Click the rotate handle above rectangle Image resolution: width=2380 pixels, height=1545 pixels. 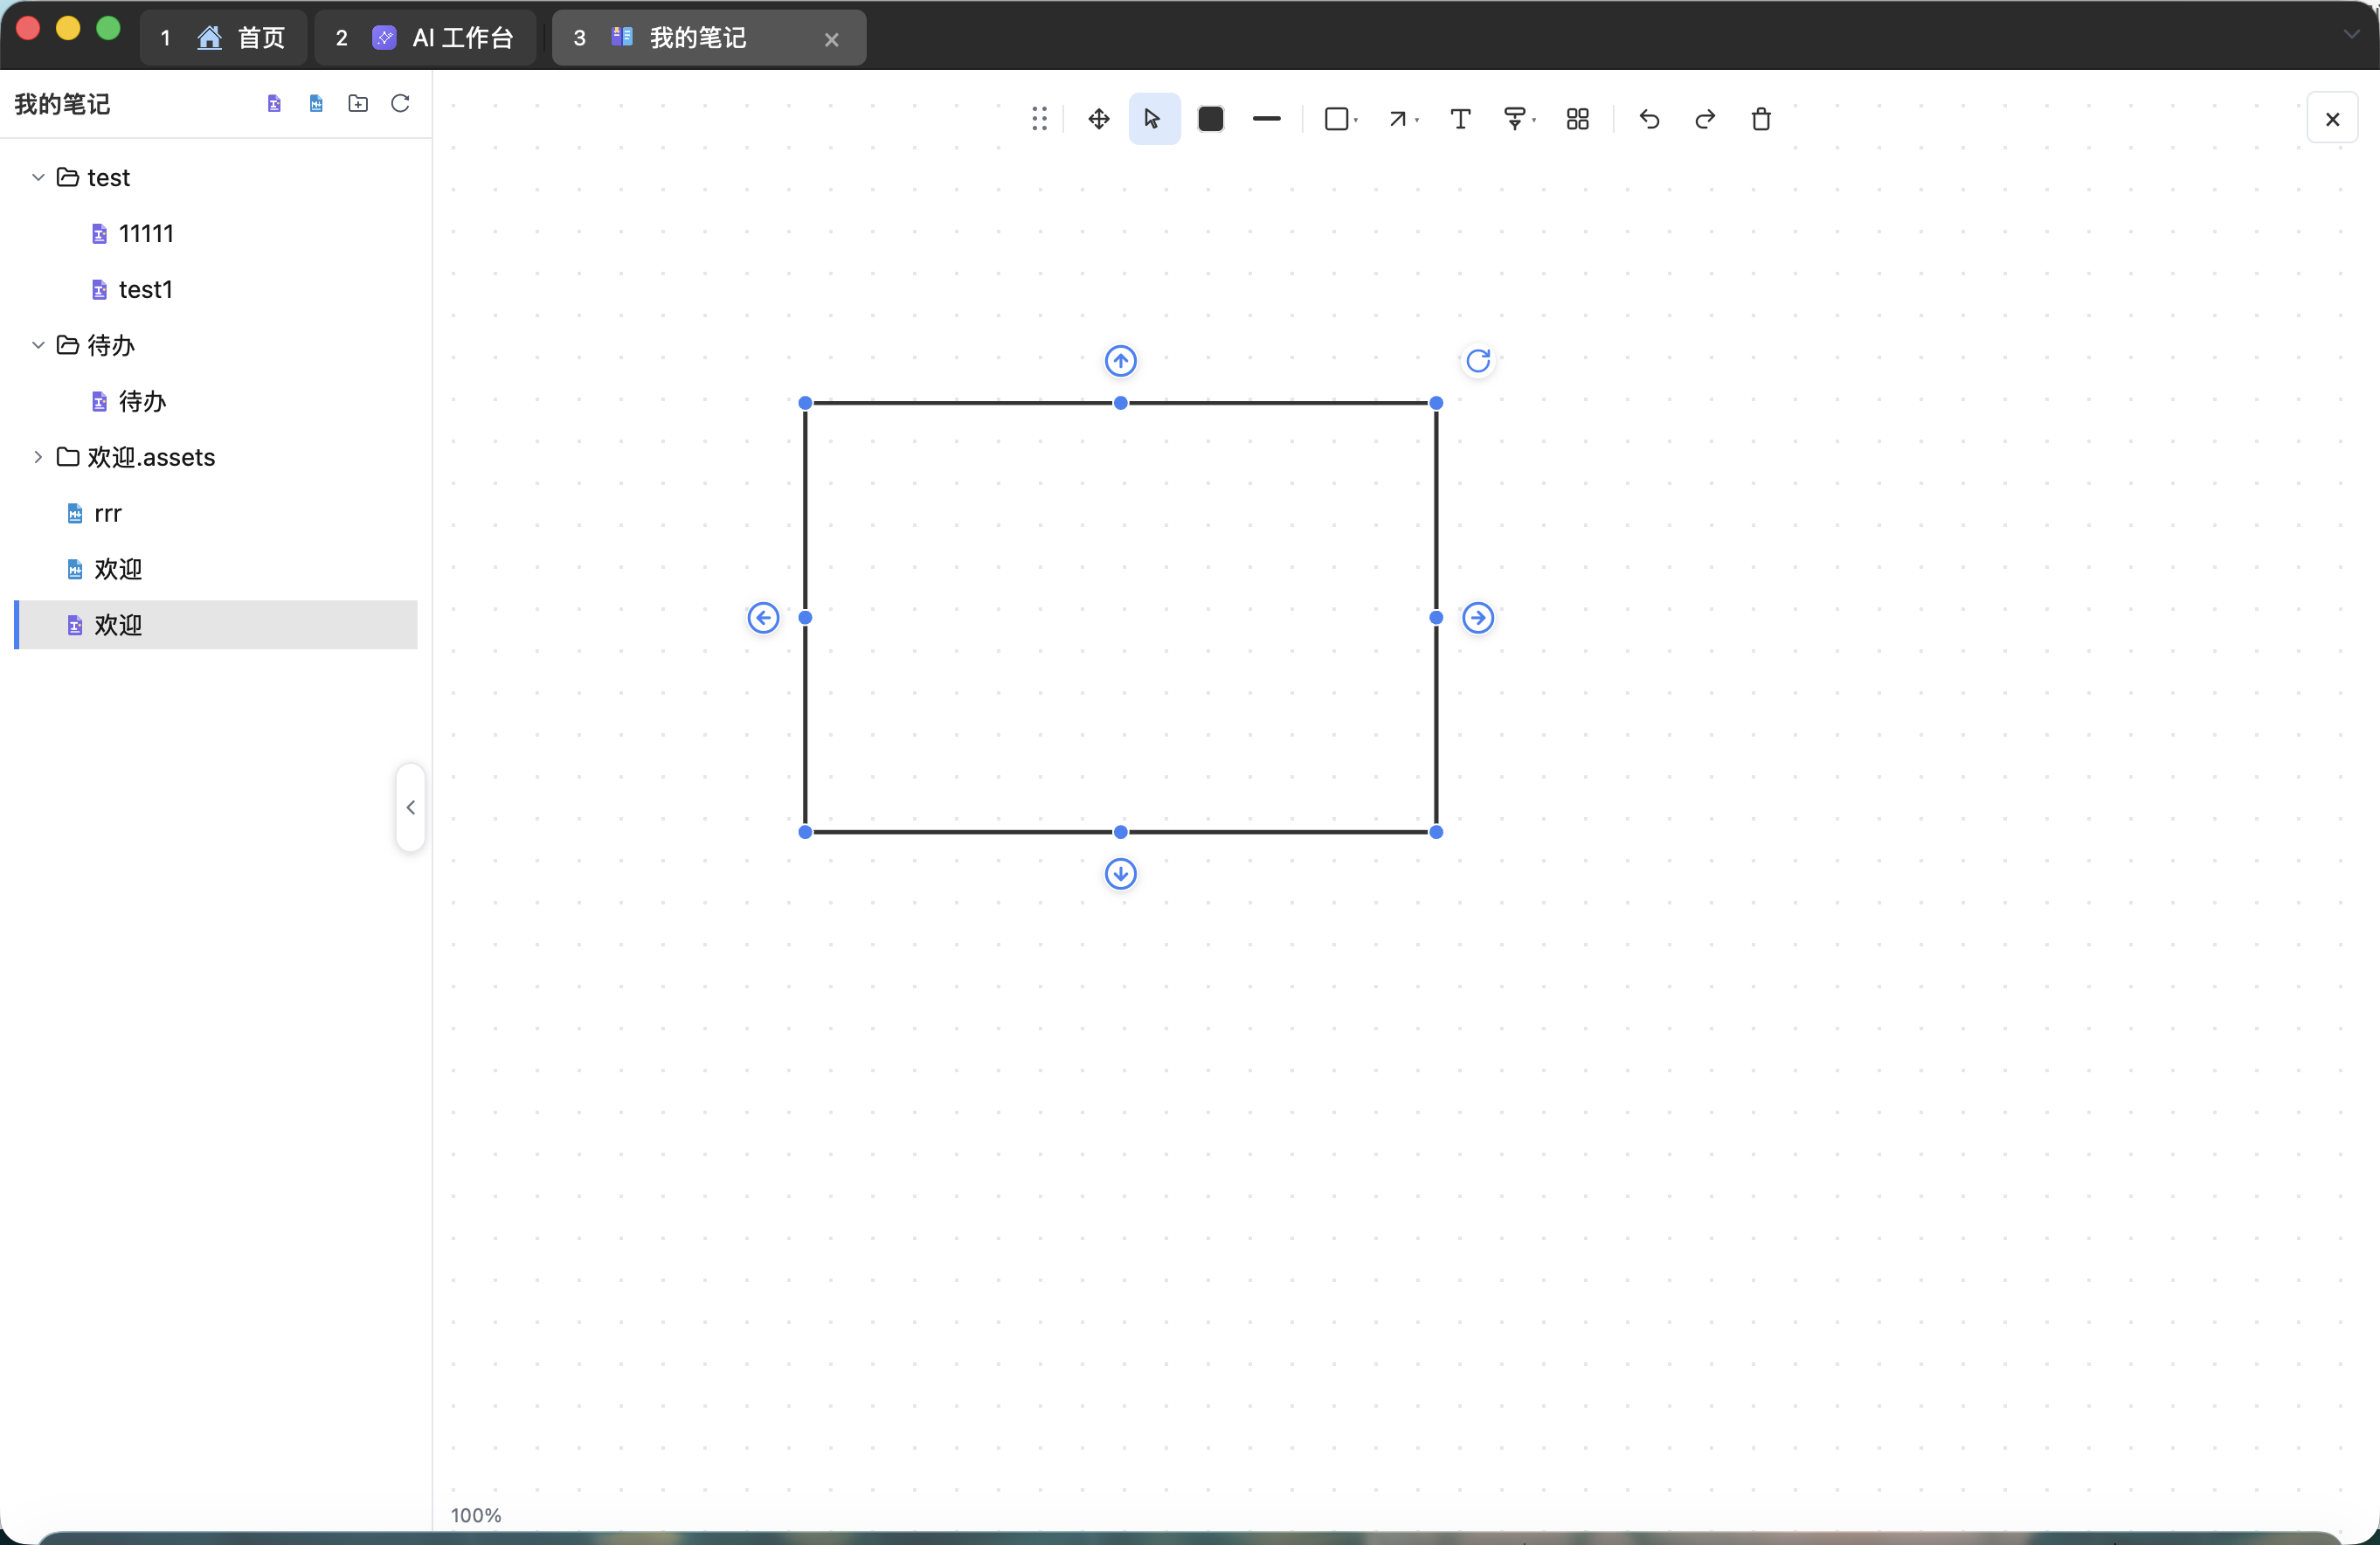click(x=1478, y=360)
